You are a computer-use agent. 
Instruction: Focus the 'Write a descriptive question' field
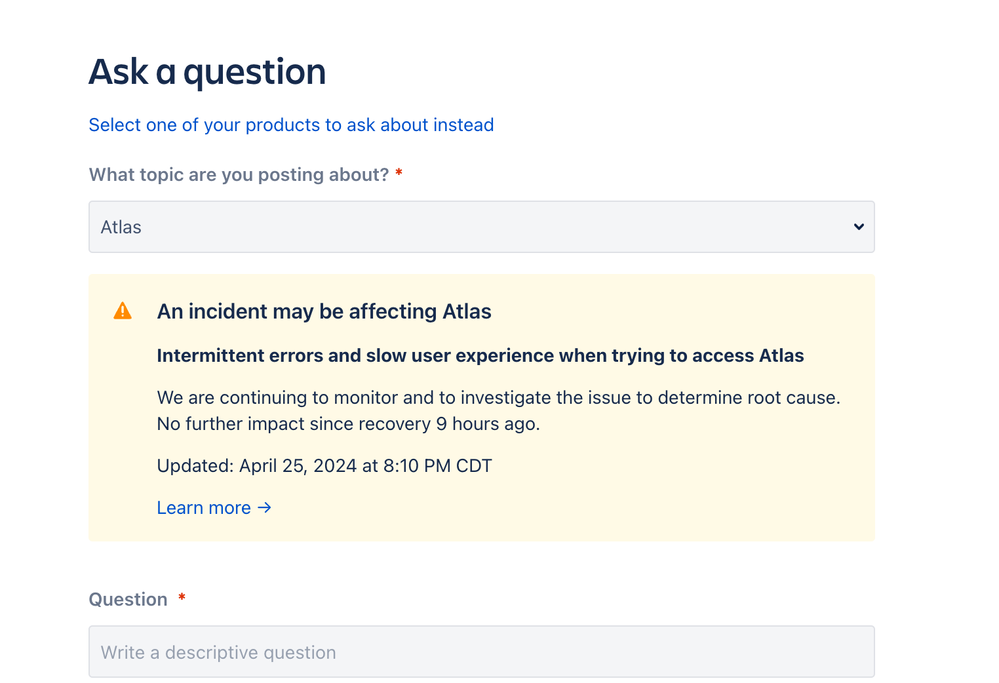point(481,651)
